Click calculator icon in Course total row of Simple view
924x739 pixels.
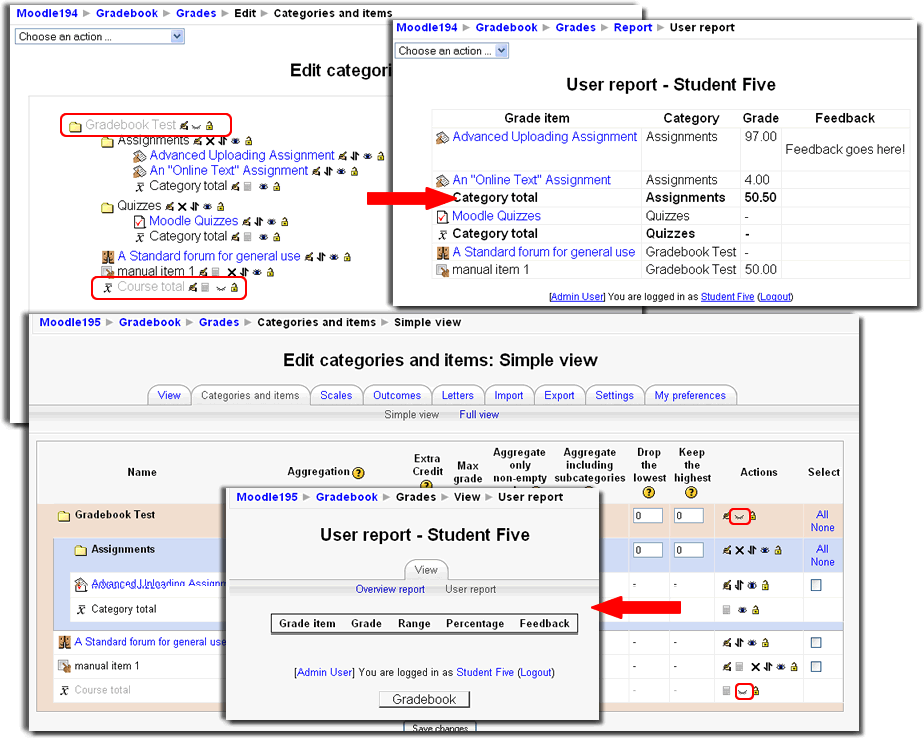(727, 691)
